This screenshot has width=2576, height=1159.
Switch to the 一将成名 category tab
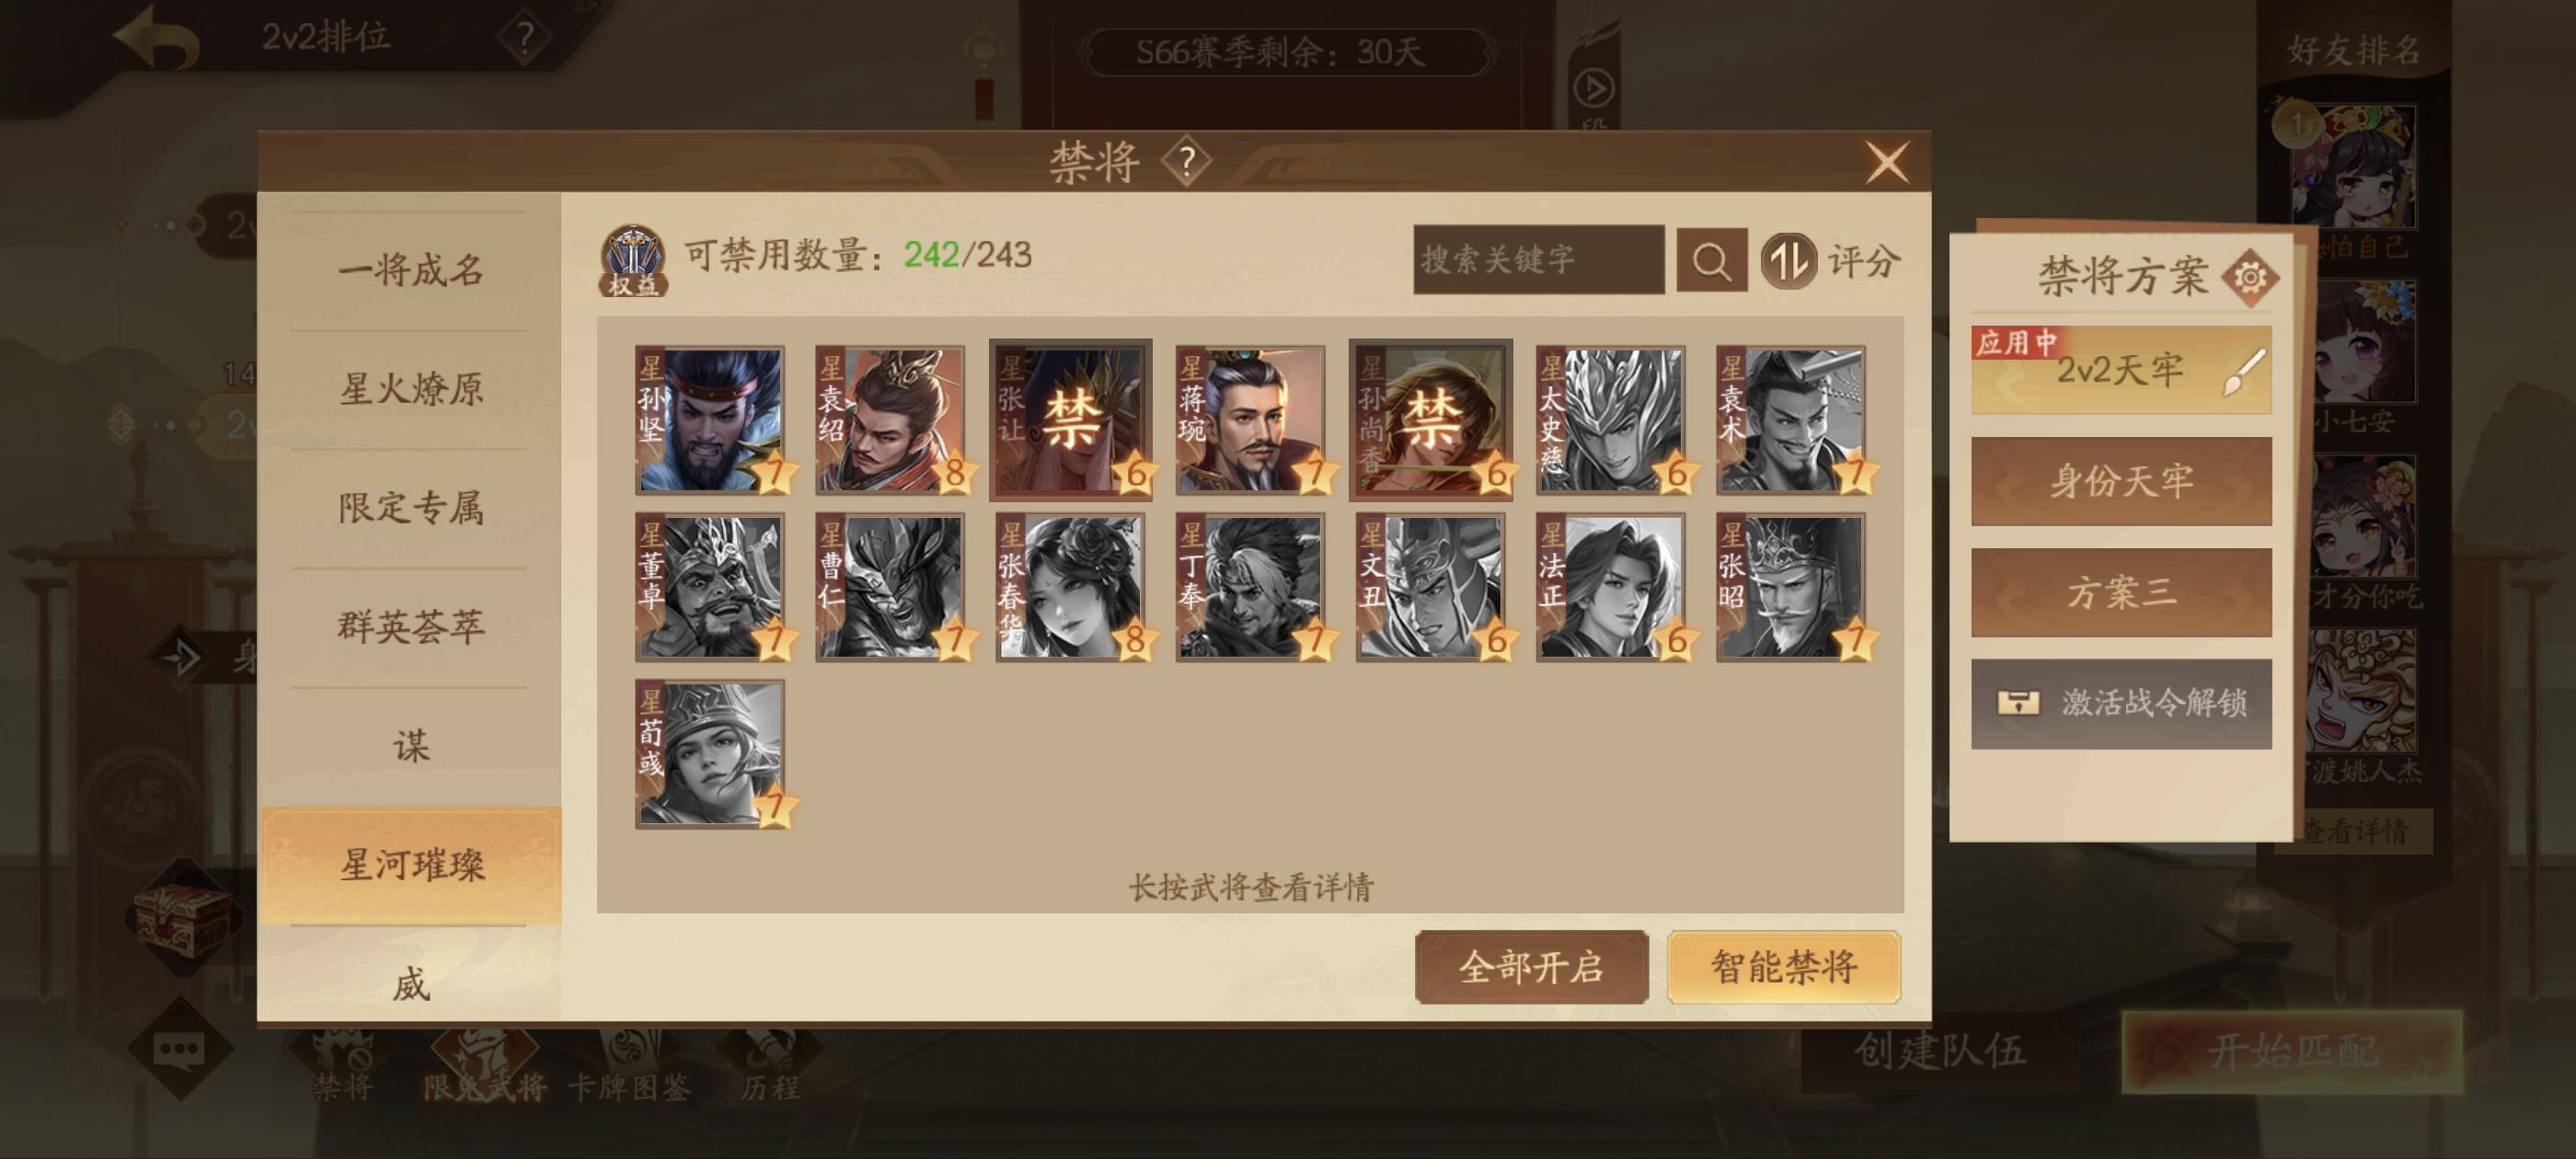tap(410, 270)
